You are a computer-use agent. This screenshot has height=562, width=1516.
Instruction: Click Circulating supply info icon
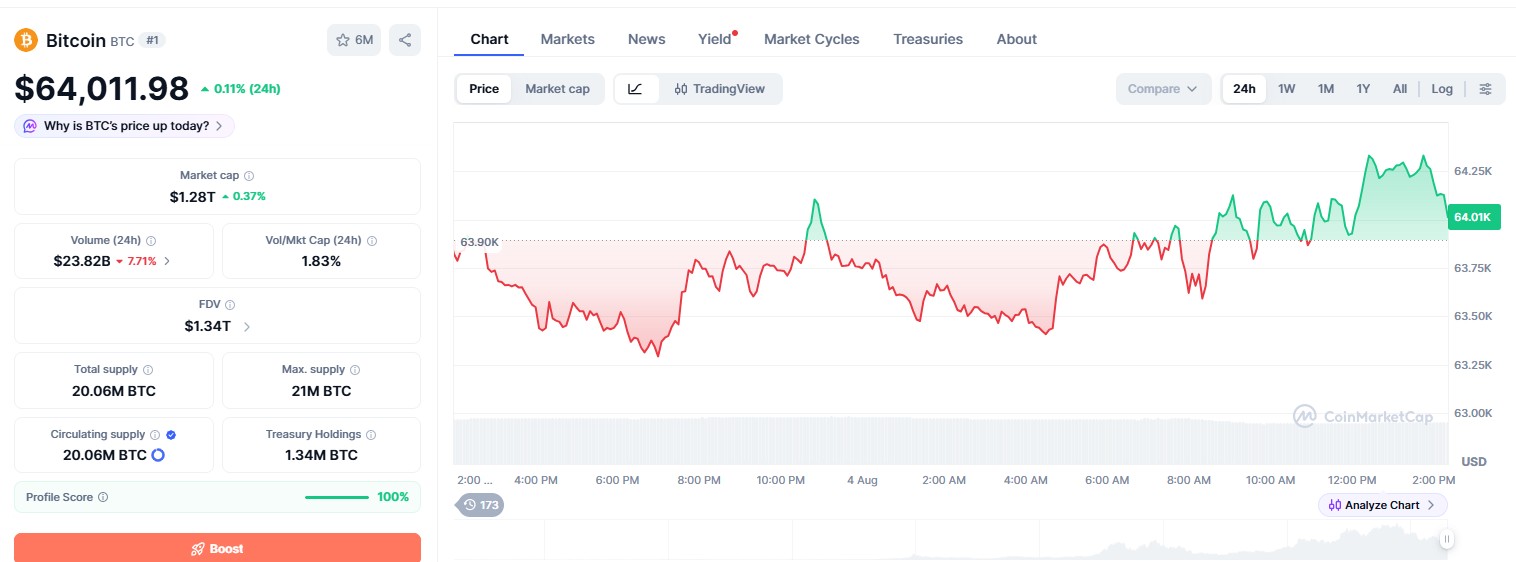click(155, 434)
